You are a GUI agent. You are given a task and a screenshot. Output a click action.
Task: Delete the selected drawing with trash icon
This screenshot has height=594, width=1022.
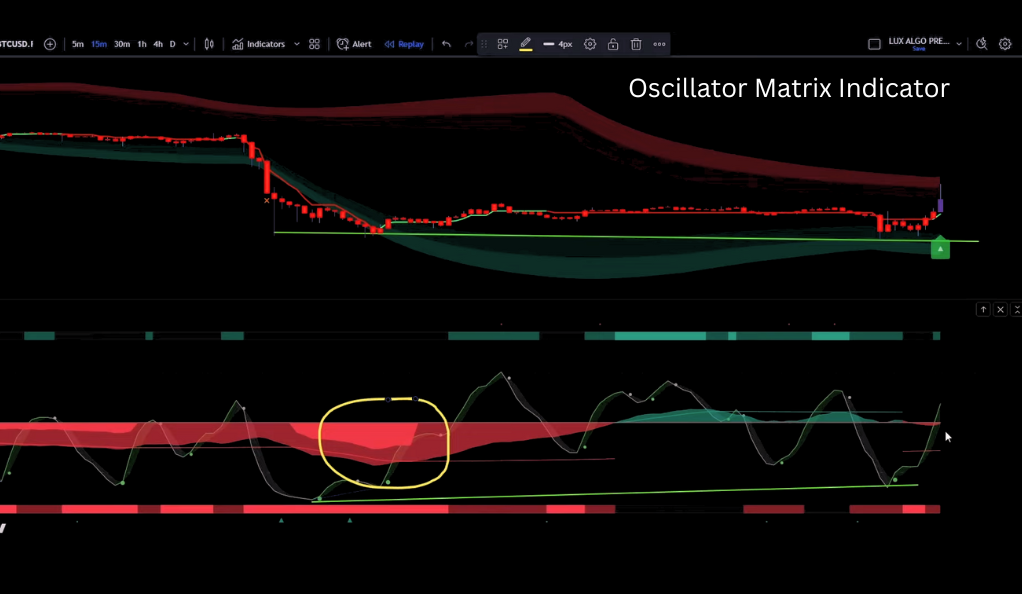tap(636, 44)
